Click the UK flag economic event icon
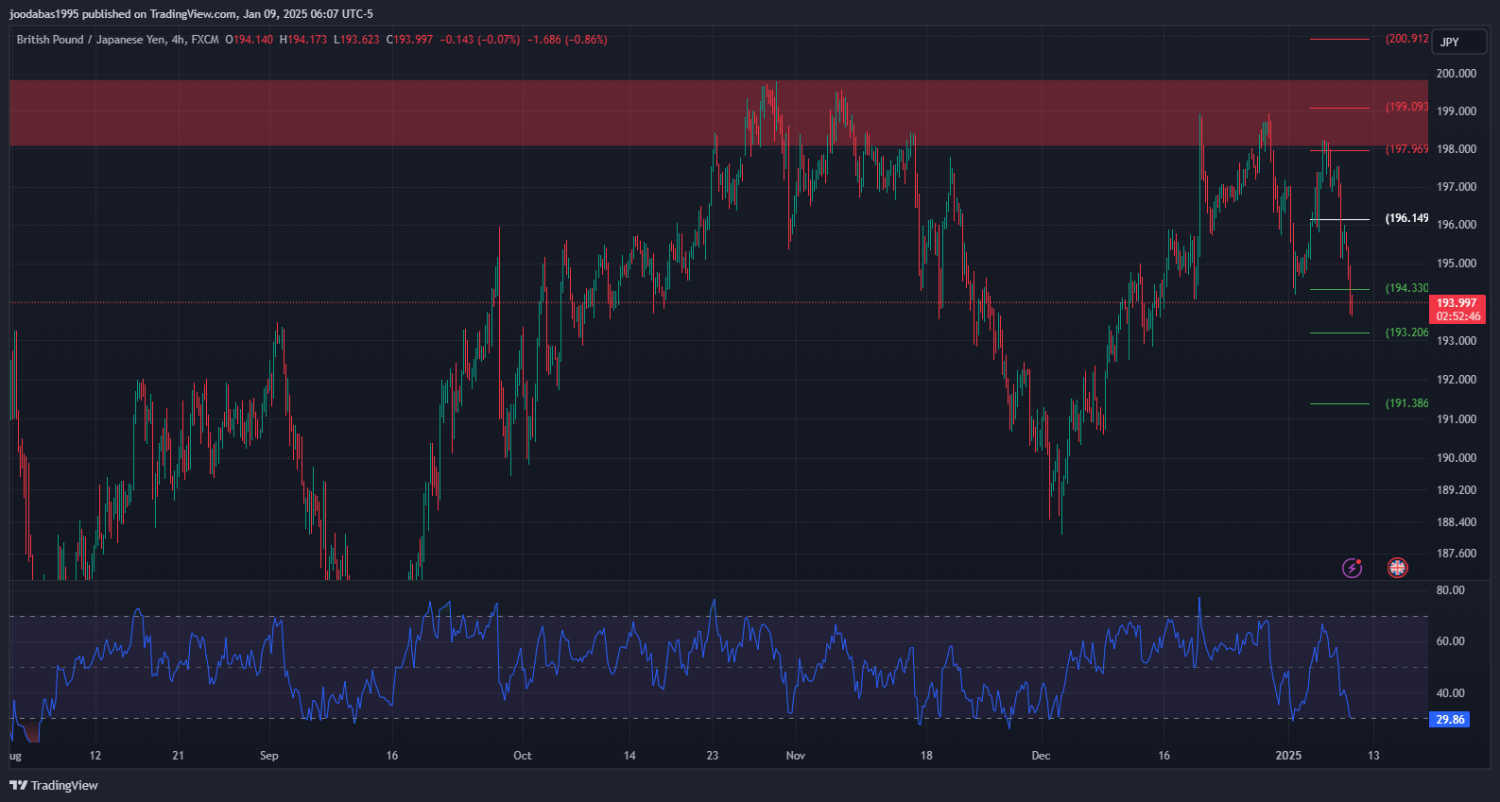This screenshot has width=1500, height=802. [1397, 568]
